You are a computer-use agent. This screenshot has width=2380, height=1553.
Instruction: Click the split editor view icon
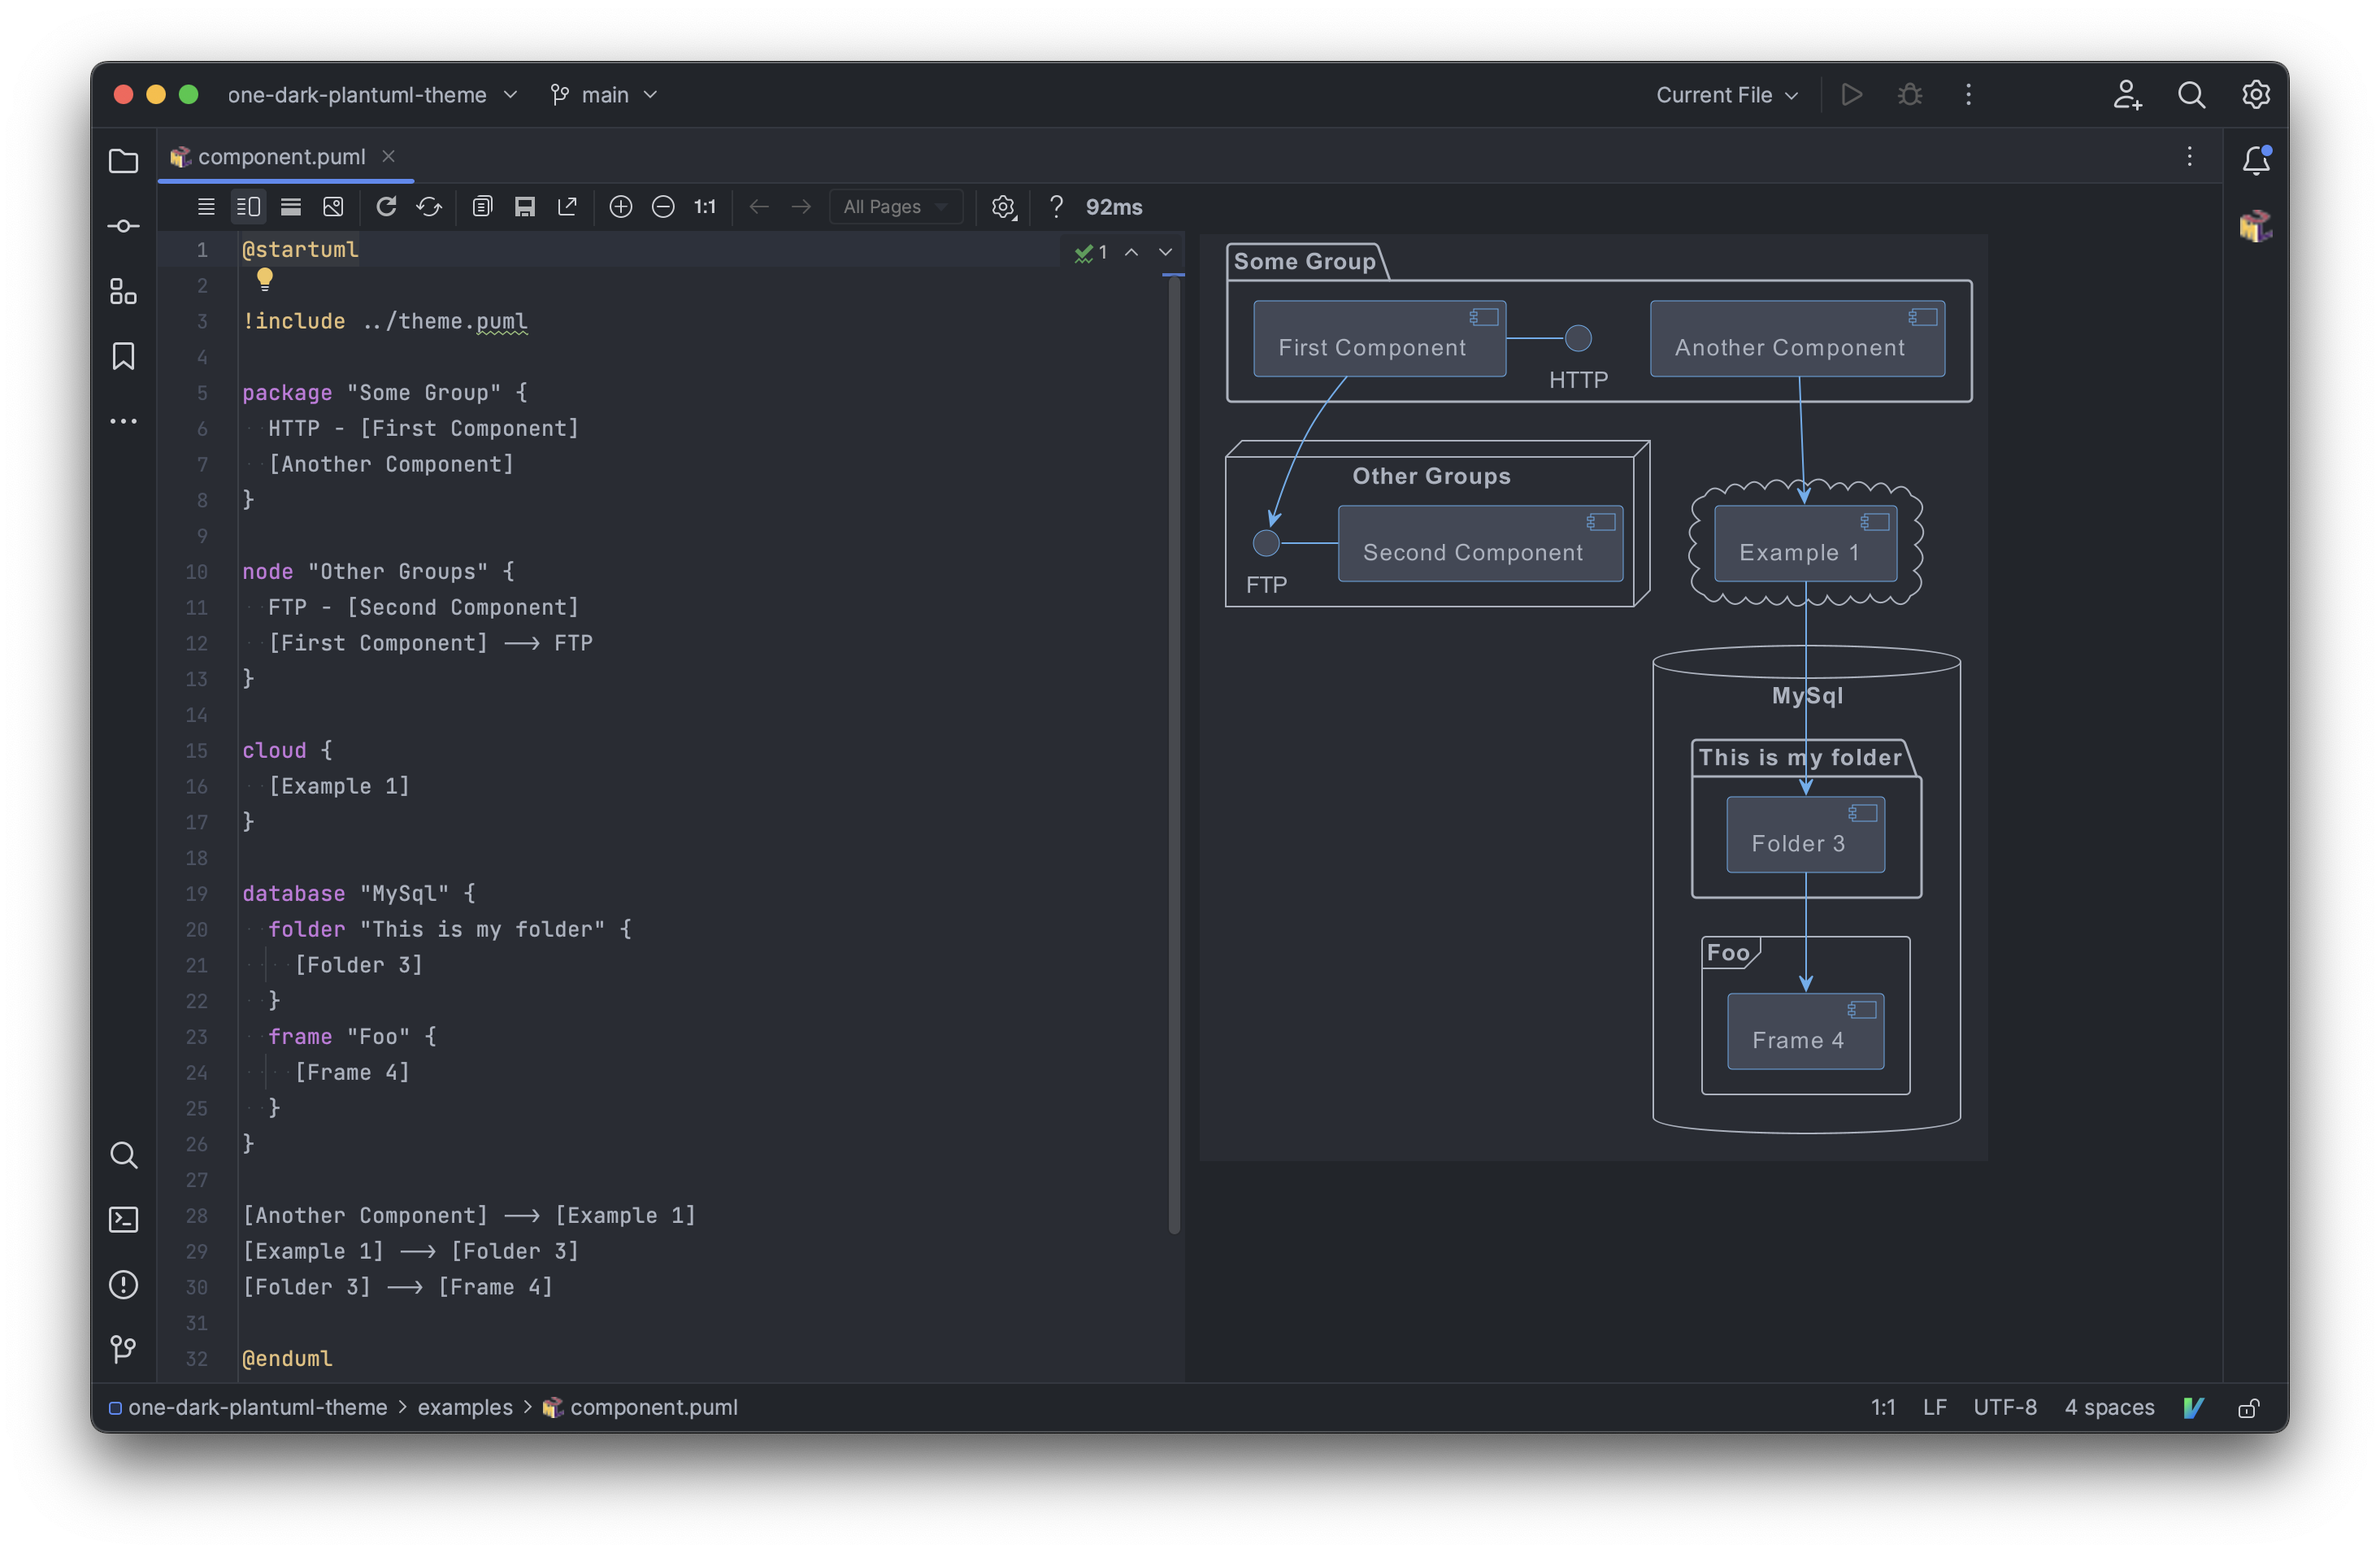click(248, 207)
